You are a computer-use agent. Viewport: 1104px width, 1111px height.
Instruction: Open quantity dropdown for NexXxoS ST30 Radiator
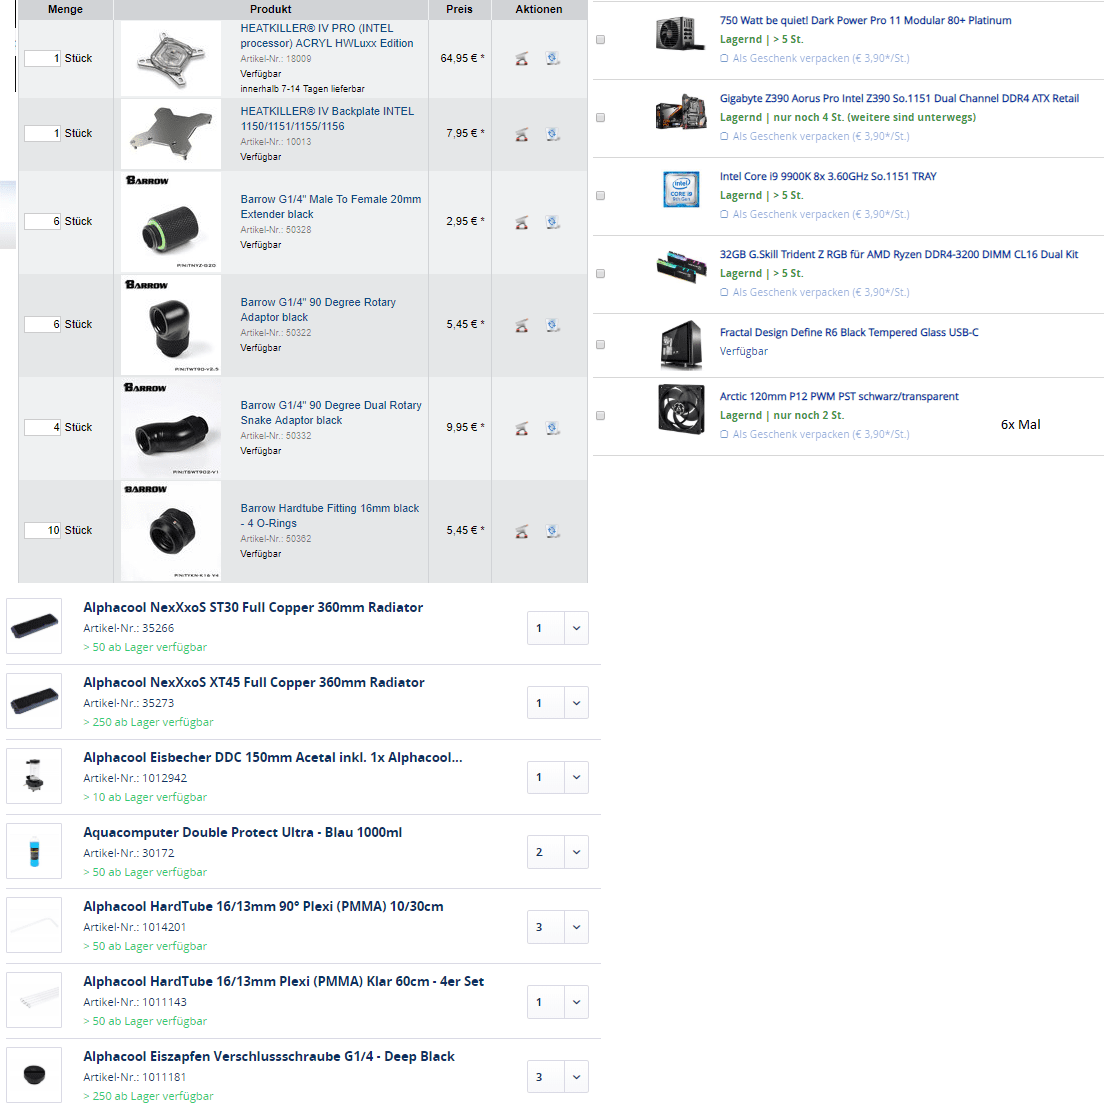[576, 628]
